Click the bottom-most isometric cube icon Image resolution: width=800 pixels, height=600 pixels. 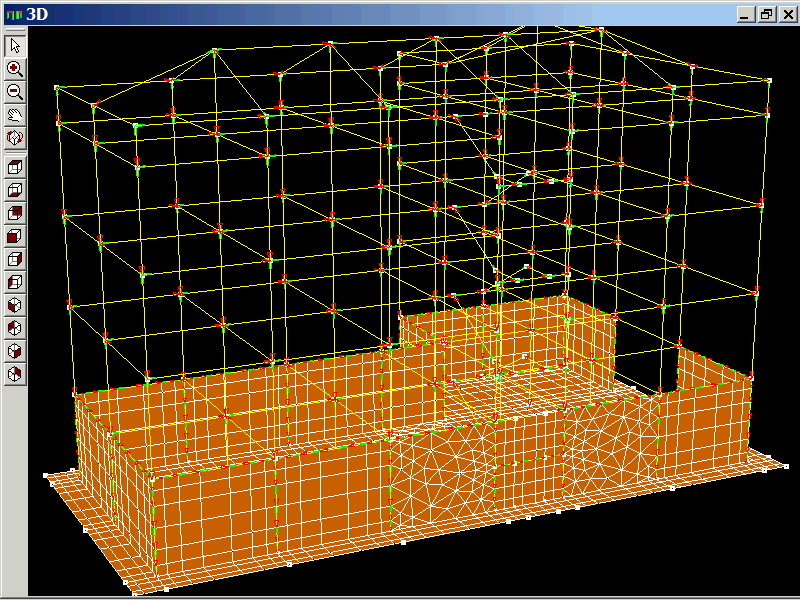point(15,374)
